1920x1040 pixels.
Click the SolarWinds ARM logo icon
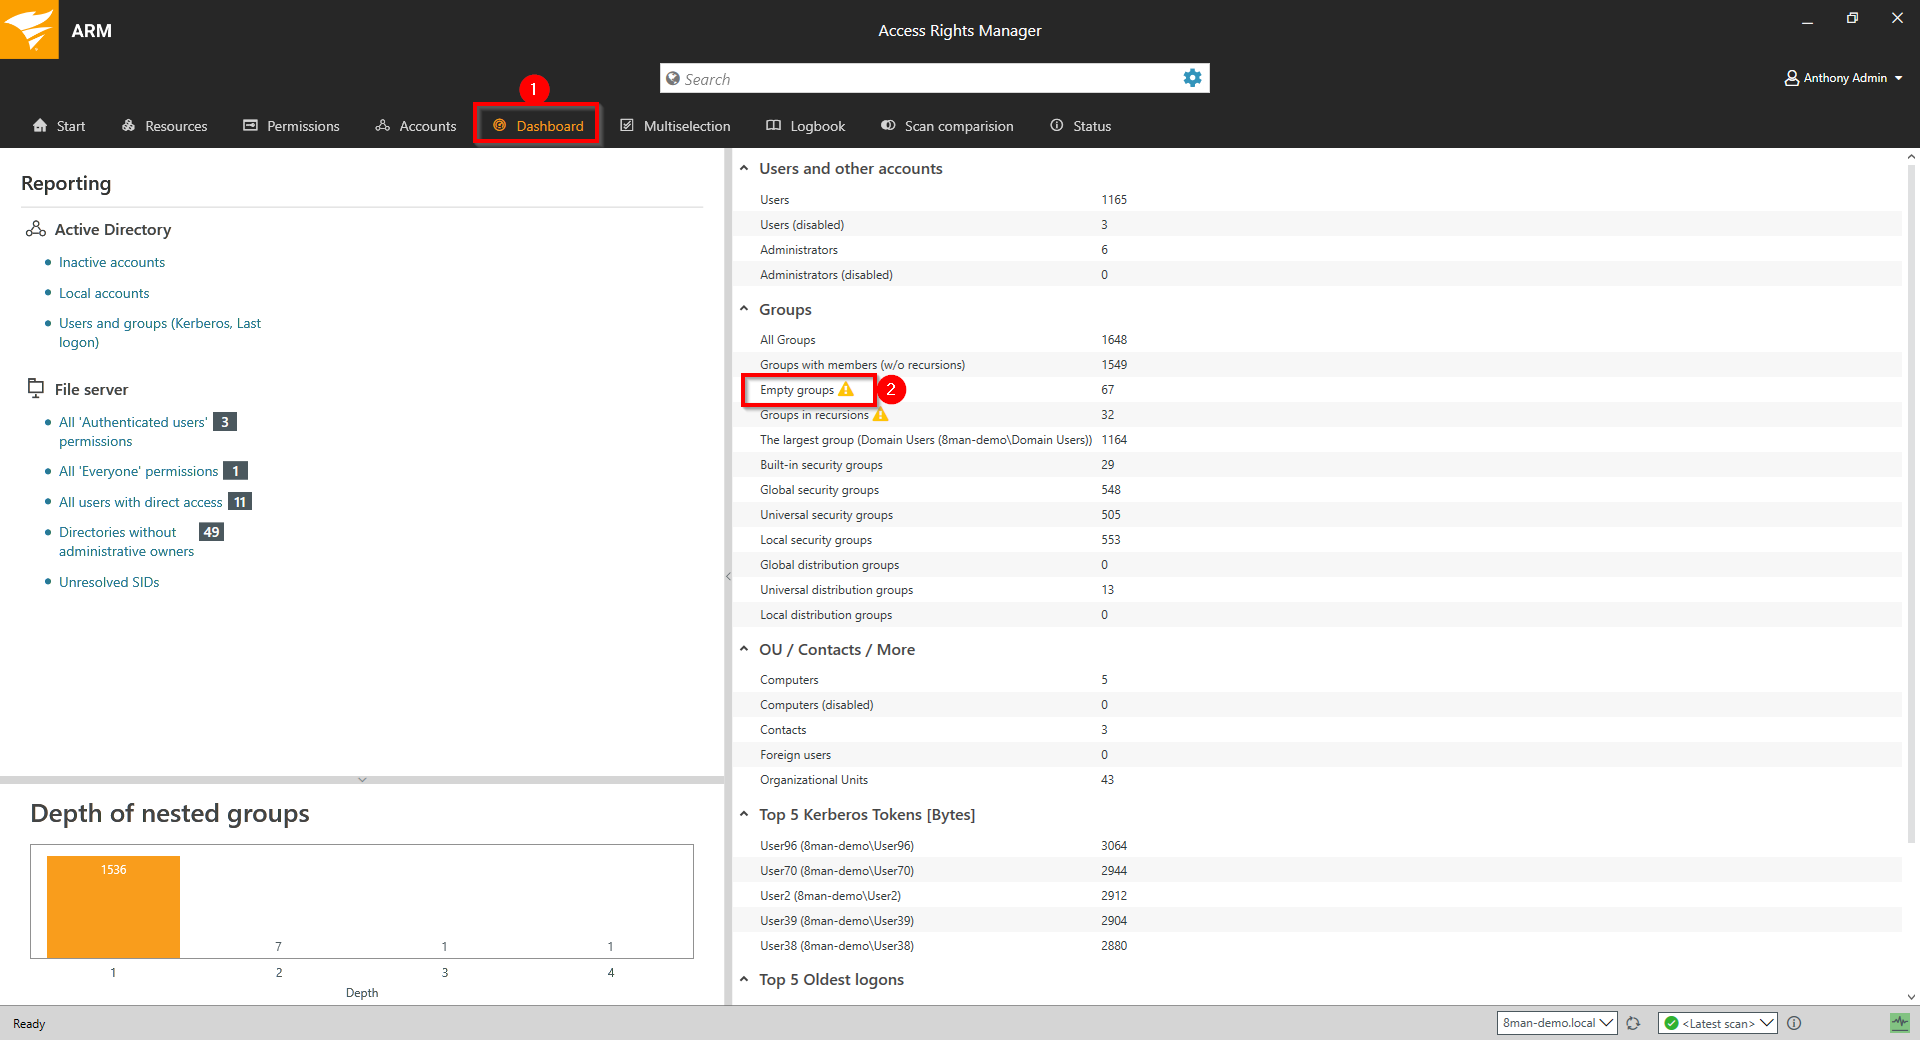pyautogui.click(x=30, y=29)
